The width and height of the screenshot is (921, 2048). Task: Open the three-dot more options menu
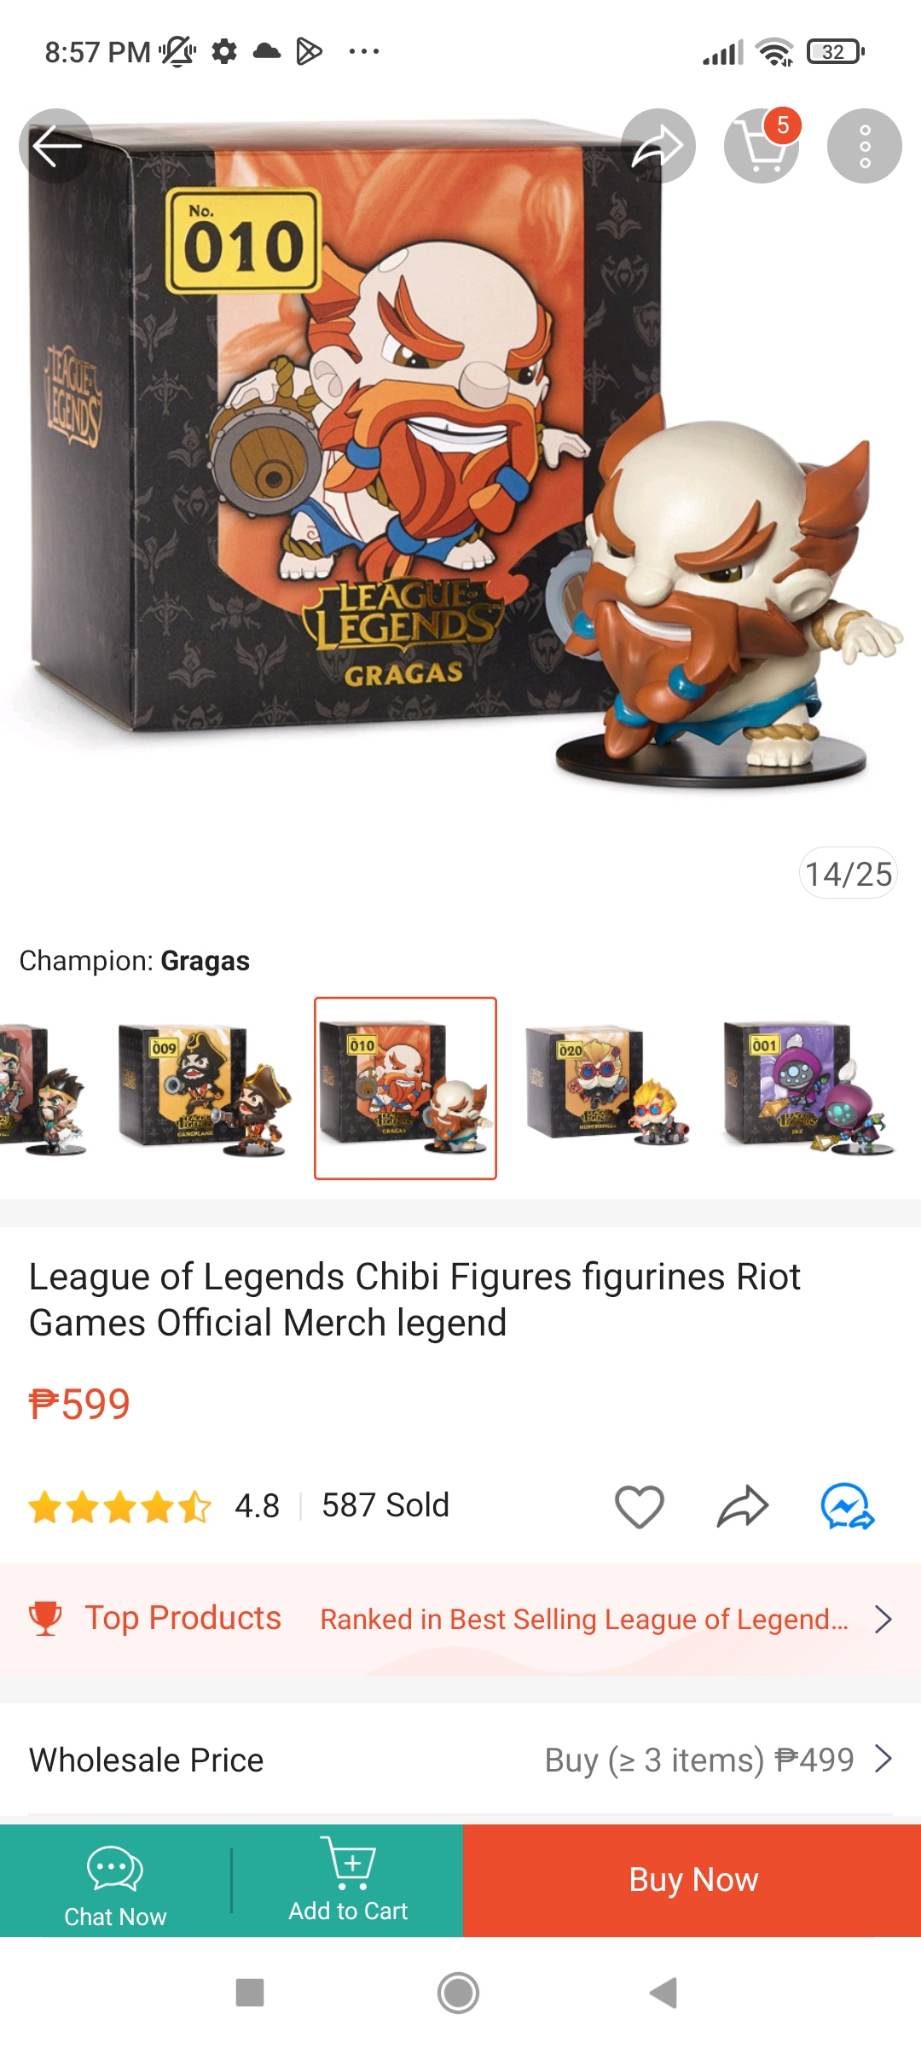pyautogui.click(x=865, y=146)
